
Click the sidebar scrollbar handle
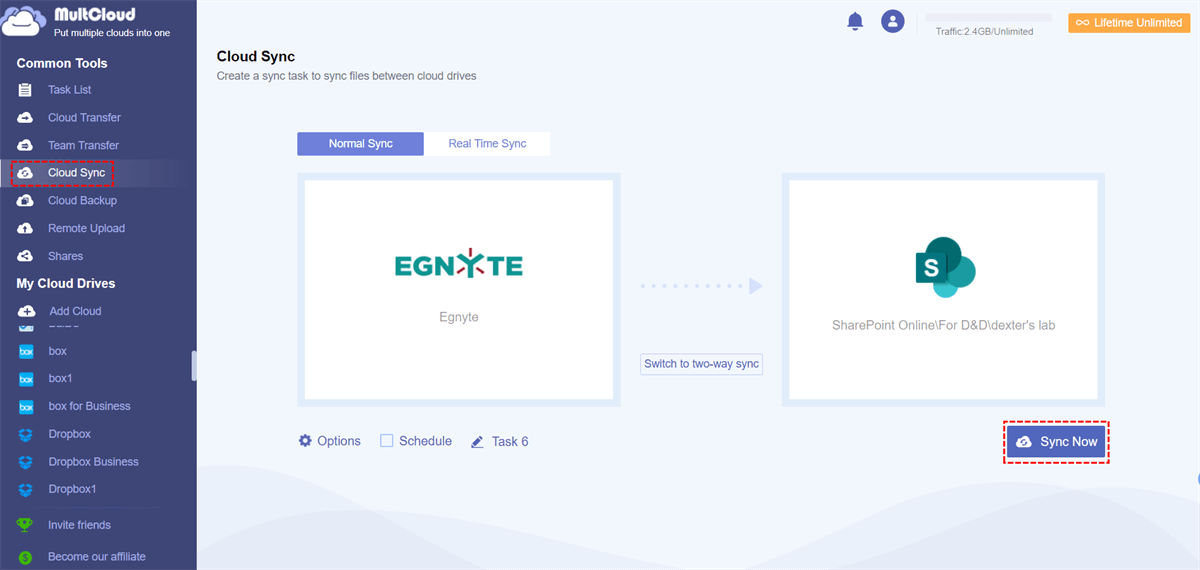click(194, 366)
